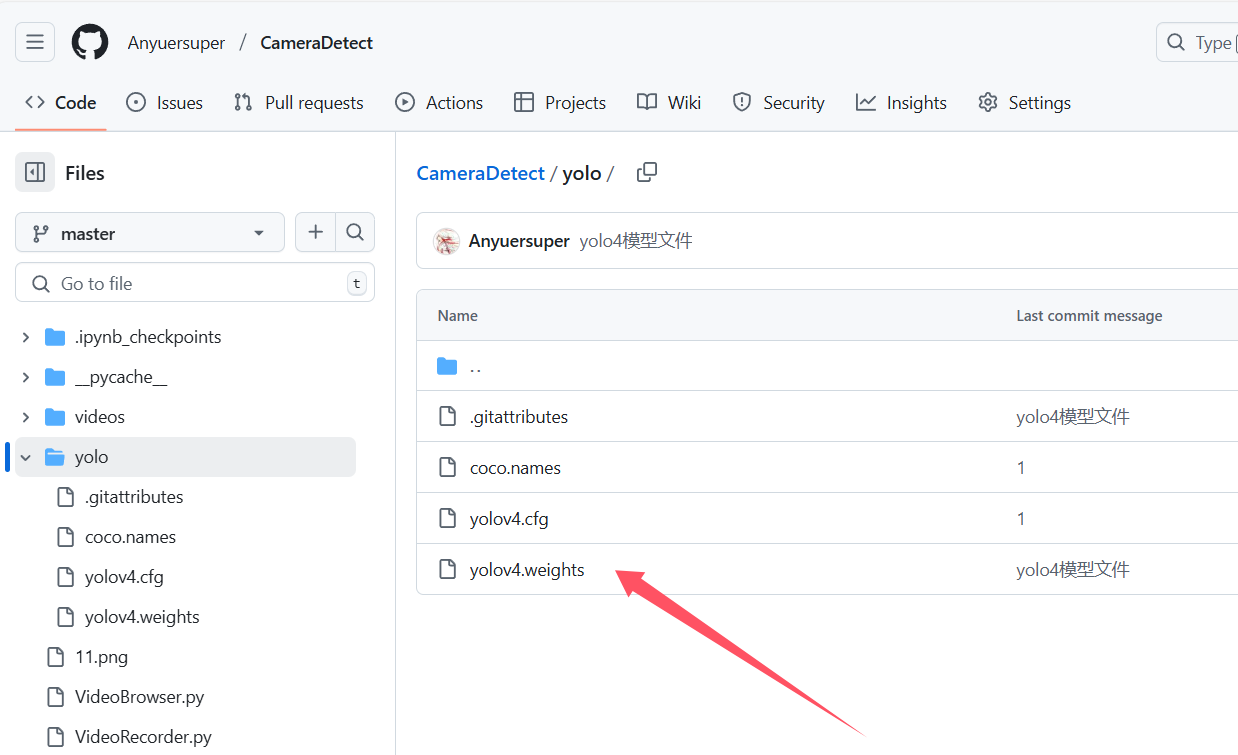
Task: Go to the GitHub homepage logo
Action: [90, 43]
